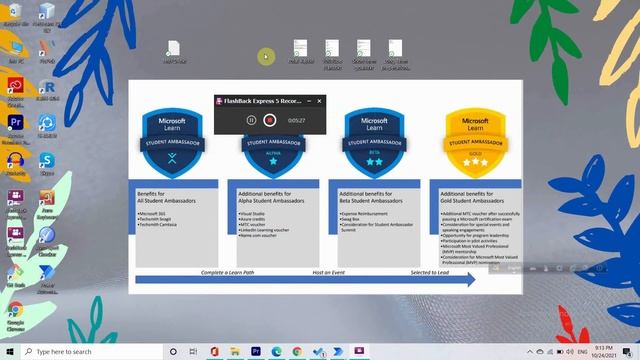640x360 pixels.
Task: Click the Gold three-star Student Ambassador badge
Action: pos(475,142)
